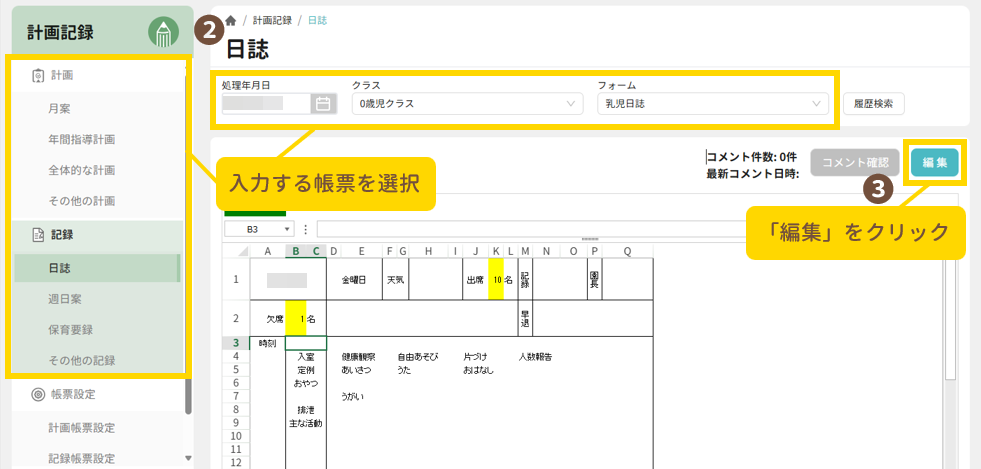Open the フォーム dropdown list
Viewport: 981px width, 469px height.
click(712, 103)
